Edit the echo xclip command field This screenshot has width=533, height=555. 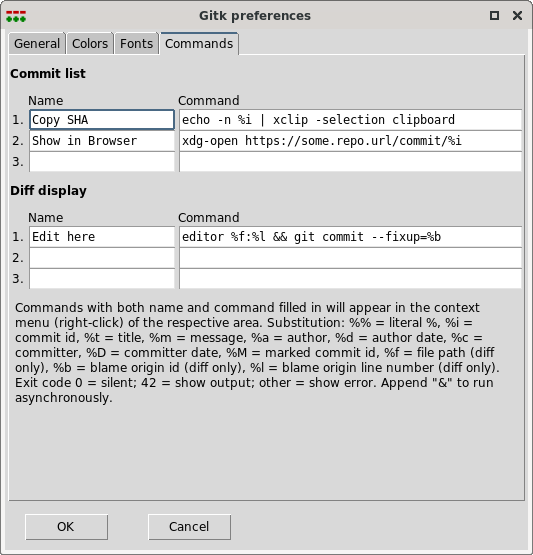point(350,120)
